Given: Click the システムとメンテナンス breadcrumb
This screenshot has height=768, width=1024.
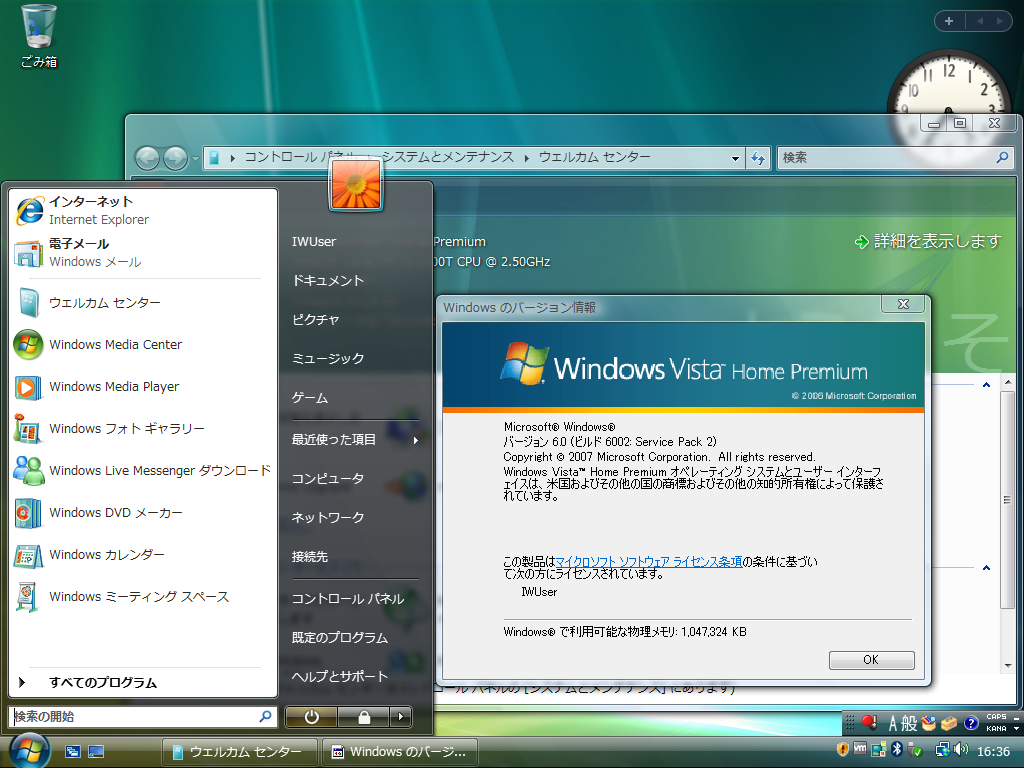Looking at the screenshot, I should click(x=447, y=157).
